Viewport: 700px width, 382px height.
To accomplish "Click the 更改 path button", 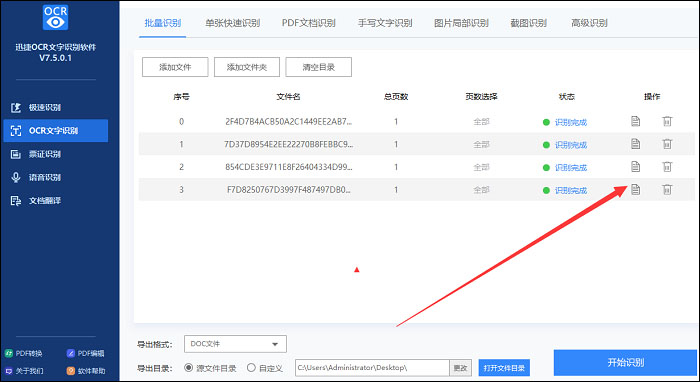I will (460, 368).
